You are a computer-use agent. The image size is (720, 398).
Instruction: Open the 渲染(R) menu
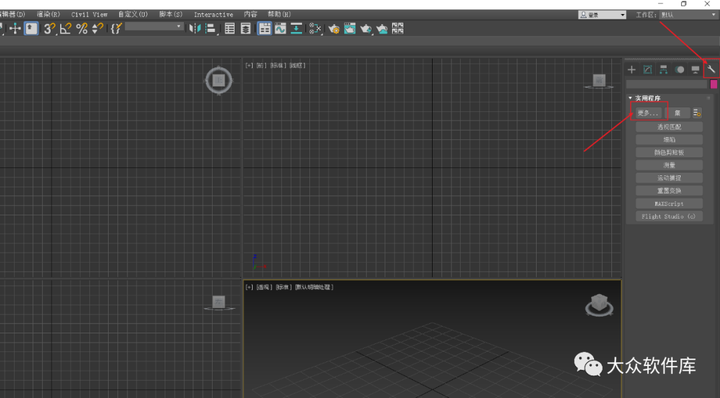[x=48, y=14]
